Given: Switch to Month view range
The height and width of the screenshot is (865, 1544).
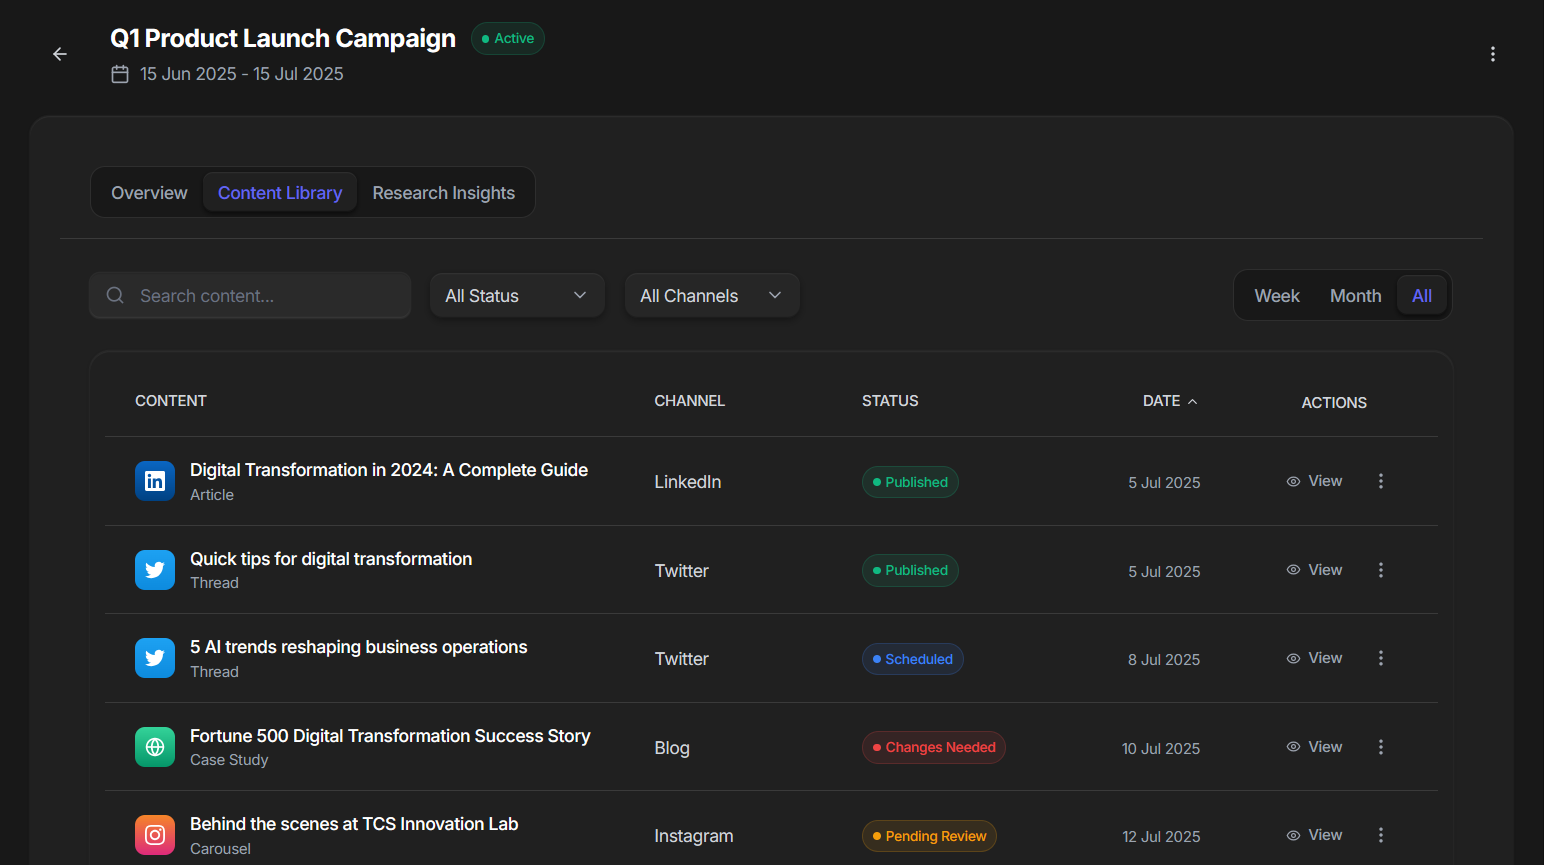Looking at the screenshot, I should point(1355,296).
